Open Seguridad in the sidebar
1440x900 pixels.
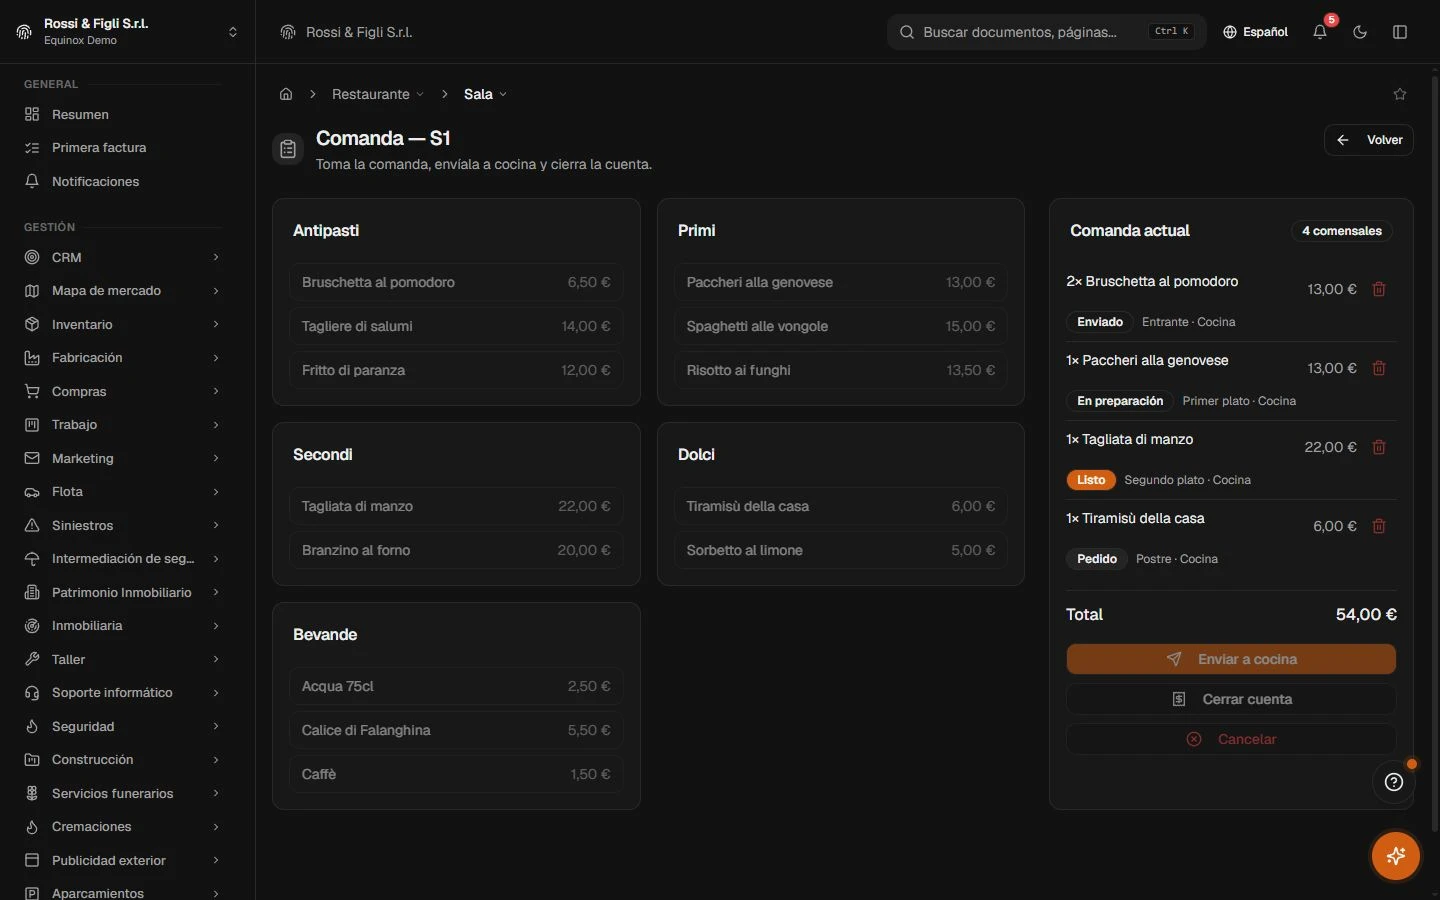point(122,726)
